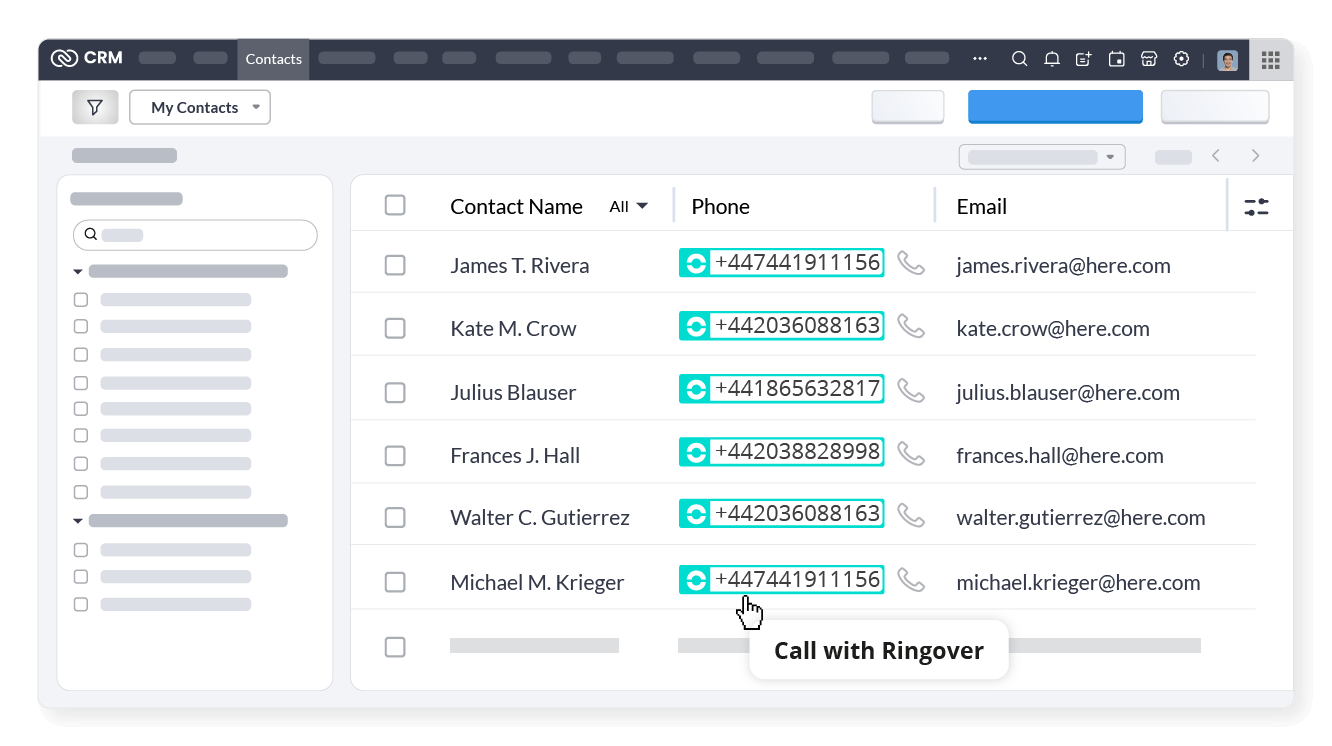Open the settings gear icon
The height and width of the screenshot is (746, 1332).
[x=1181, y=59]
